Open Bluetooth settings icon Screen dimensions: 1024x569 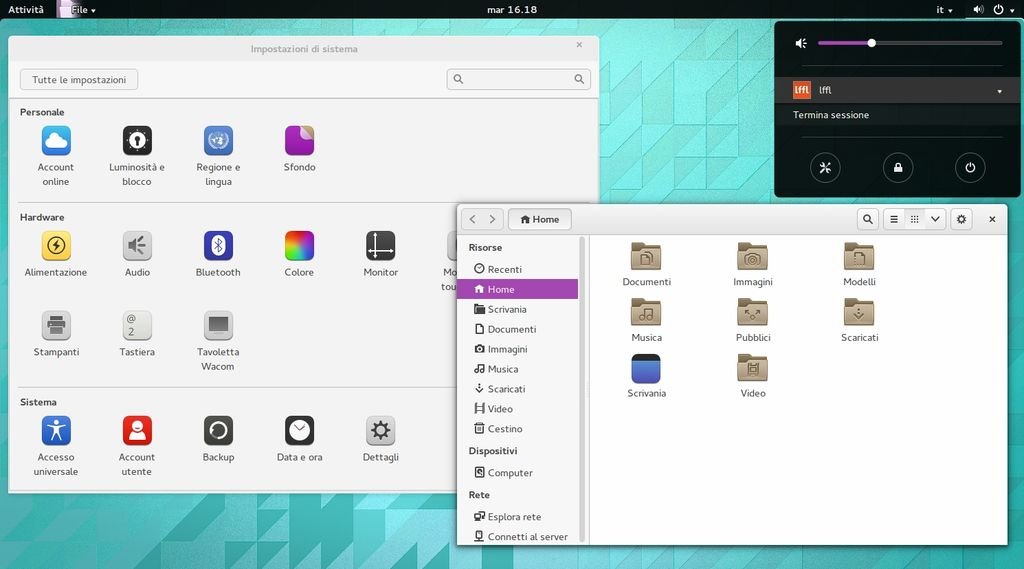click(218, 246)
